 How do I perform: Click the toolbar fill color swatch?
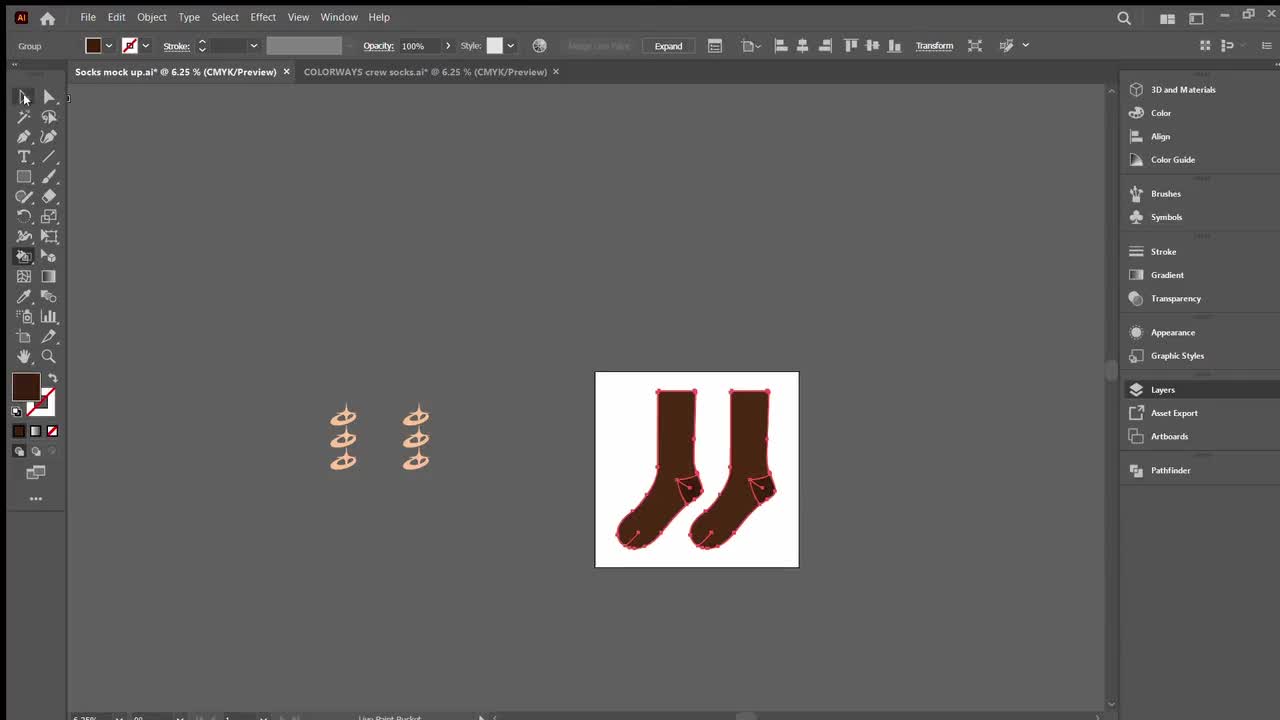pos(25,387)
